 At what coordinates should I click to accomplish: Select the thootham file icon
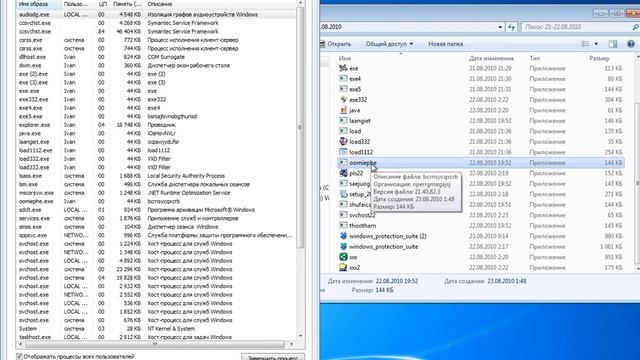tap(343, 225)
